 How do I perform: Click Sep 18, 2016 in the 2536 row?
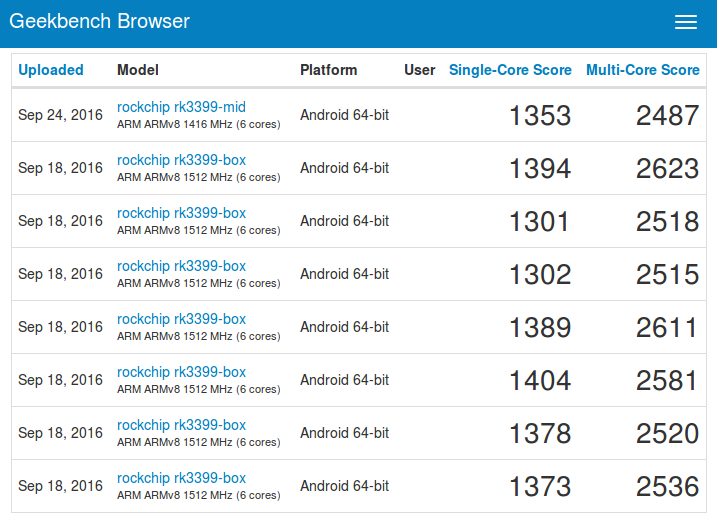click(60, 486)
